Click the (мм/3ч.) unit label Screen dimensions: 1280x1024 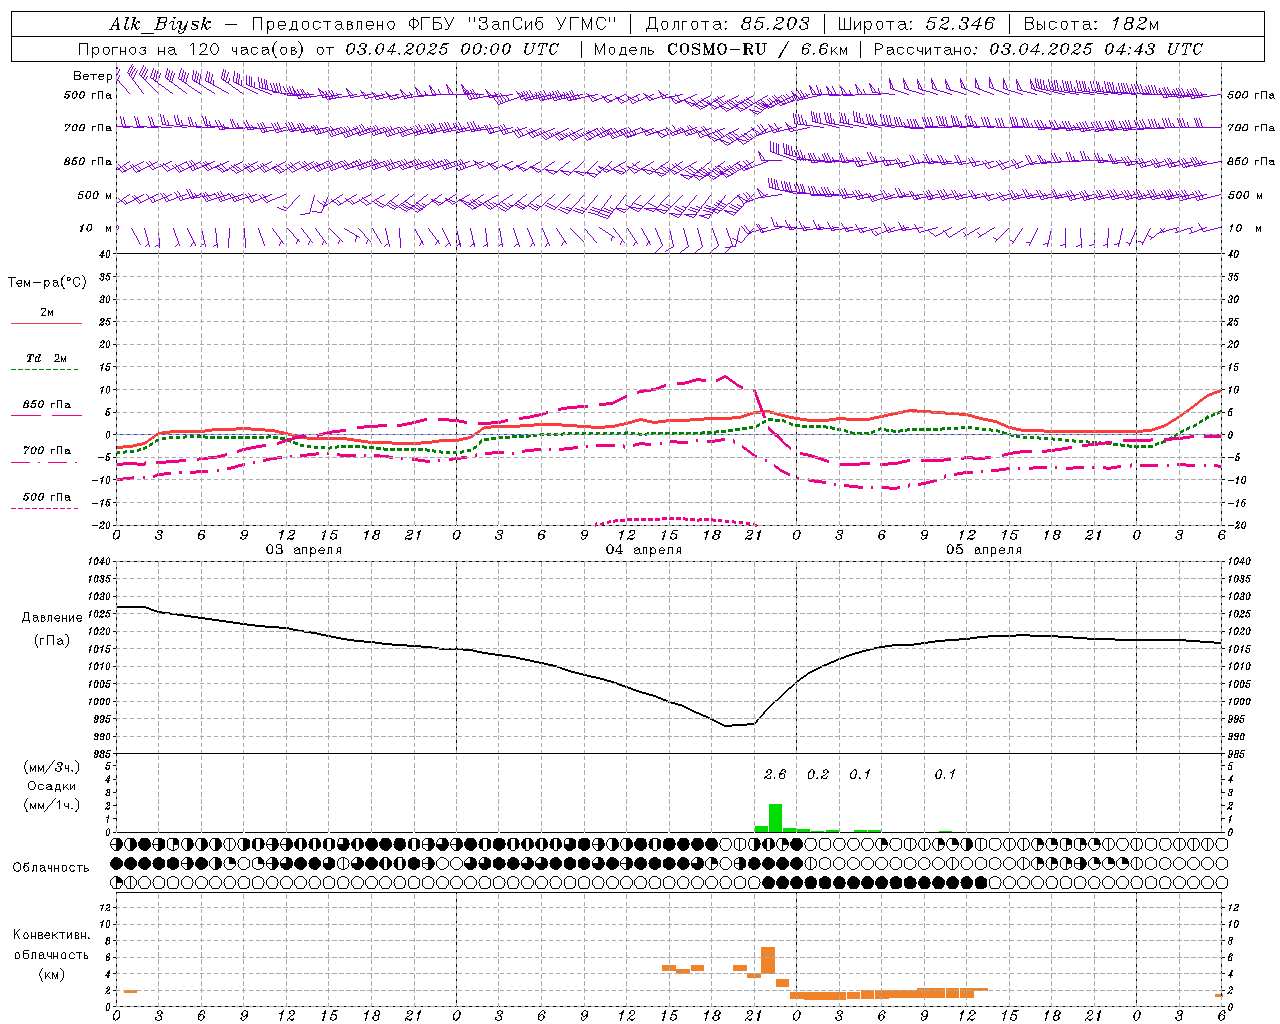tap(52, 767)
